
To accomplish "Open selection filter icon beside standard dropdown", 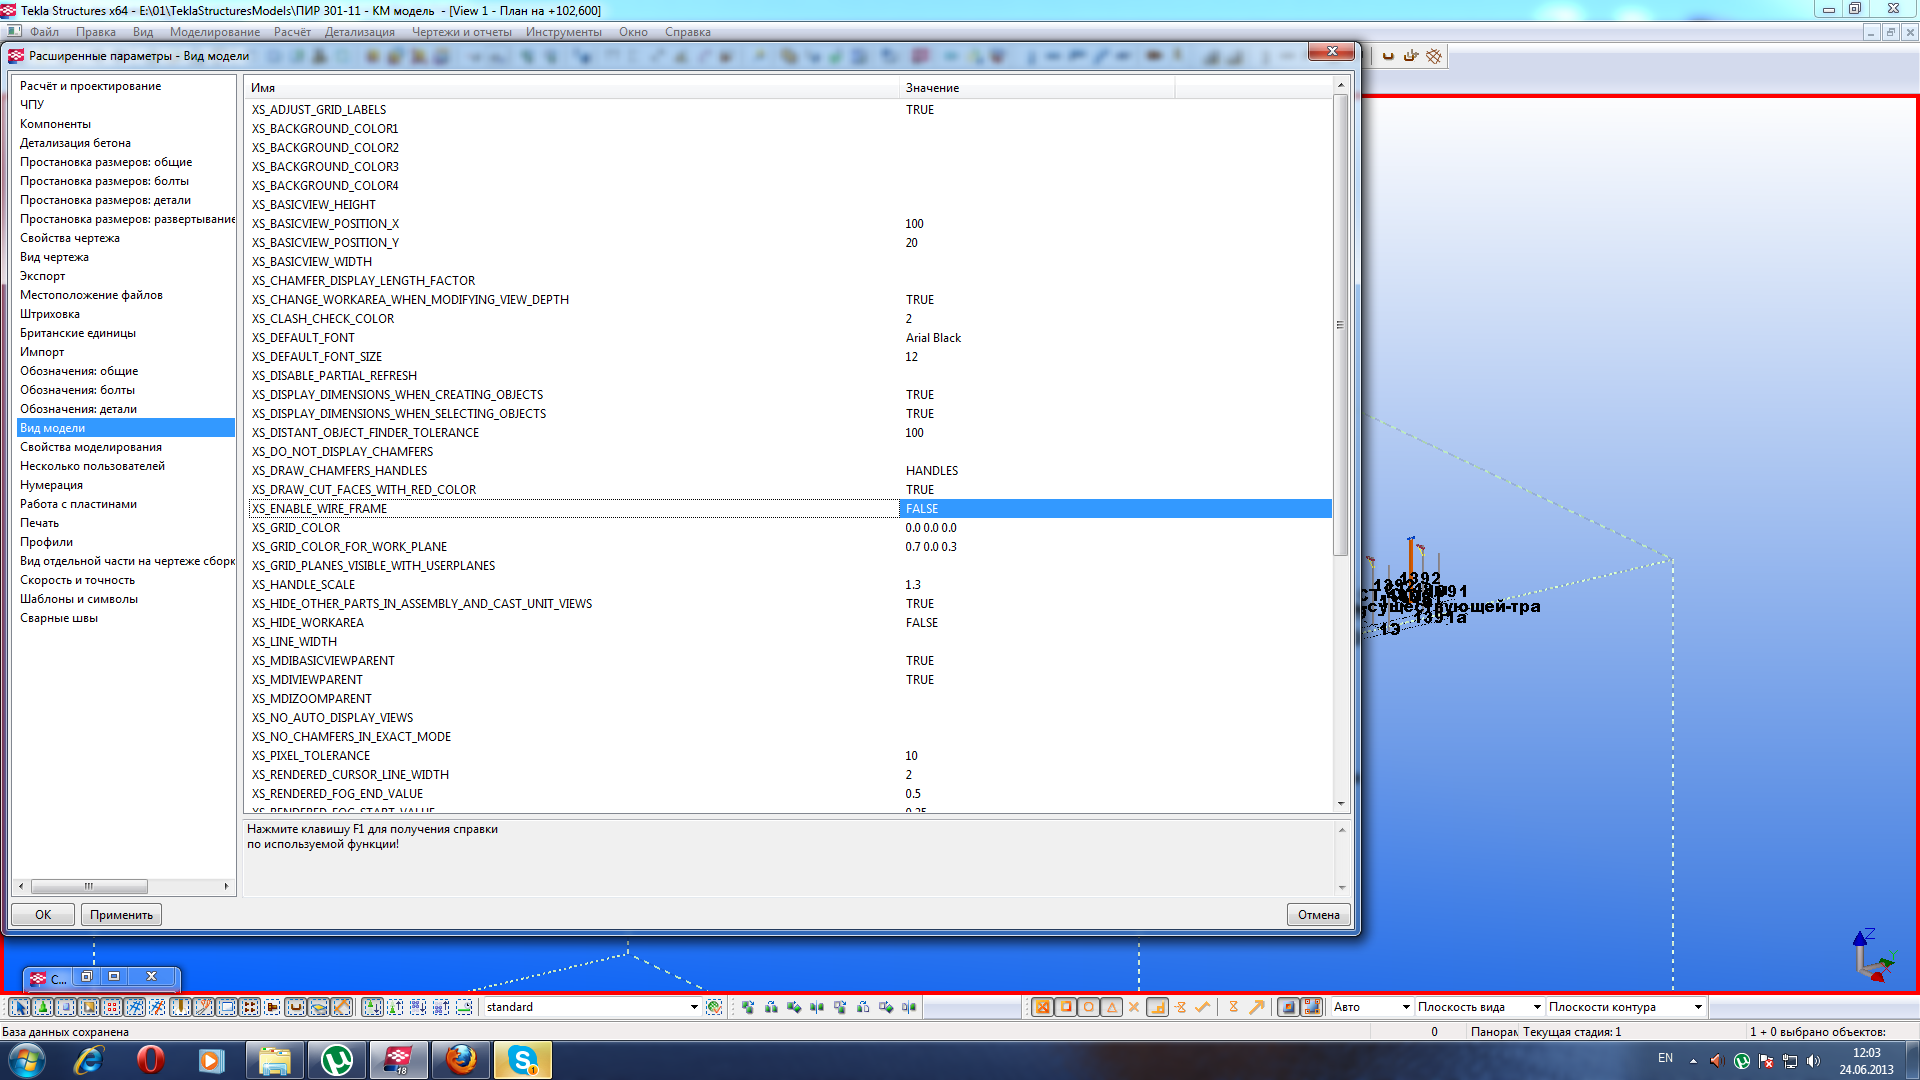I will (x=714, y=1007).
